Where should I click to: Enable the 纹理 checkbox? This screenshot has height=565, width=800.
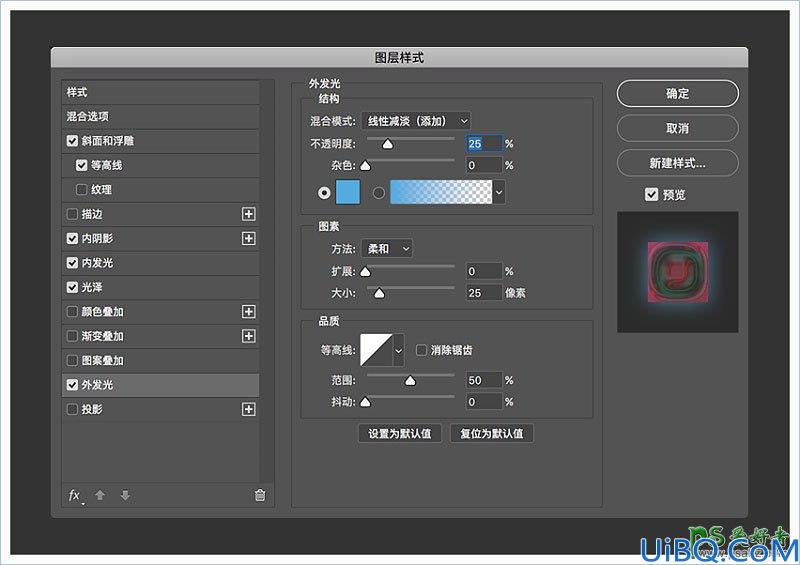[82, 189]
